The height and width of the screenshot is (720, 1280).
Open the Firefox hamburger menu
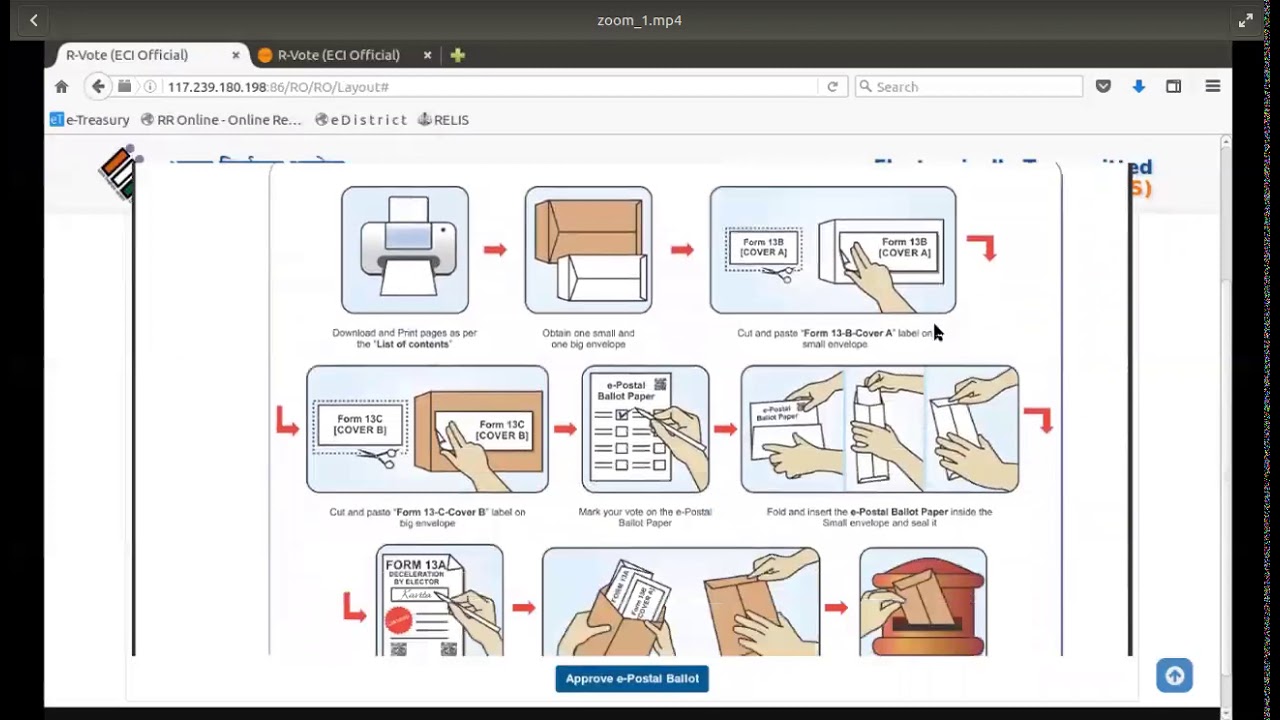point(1213,87)
